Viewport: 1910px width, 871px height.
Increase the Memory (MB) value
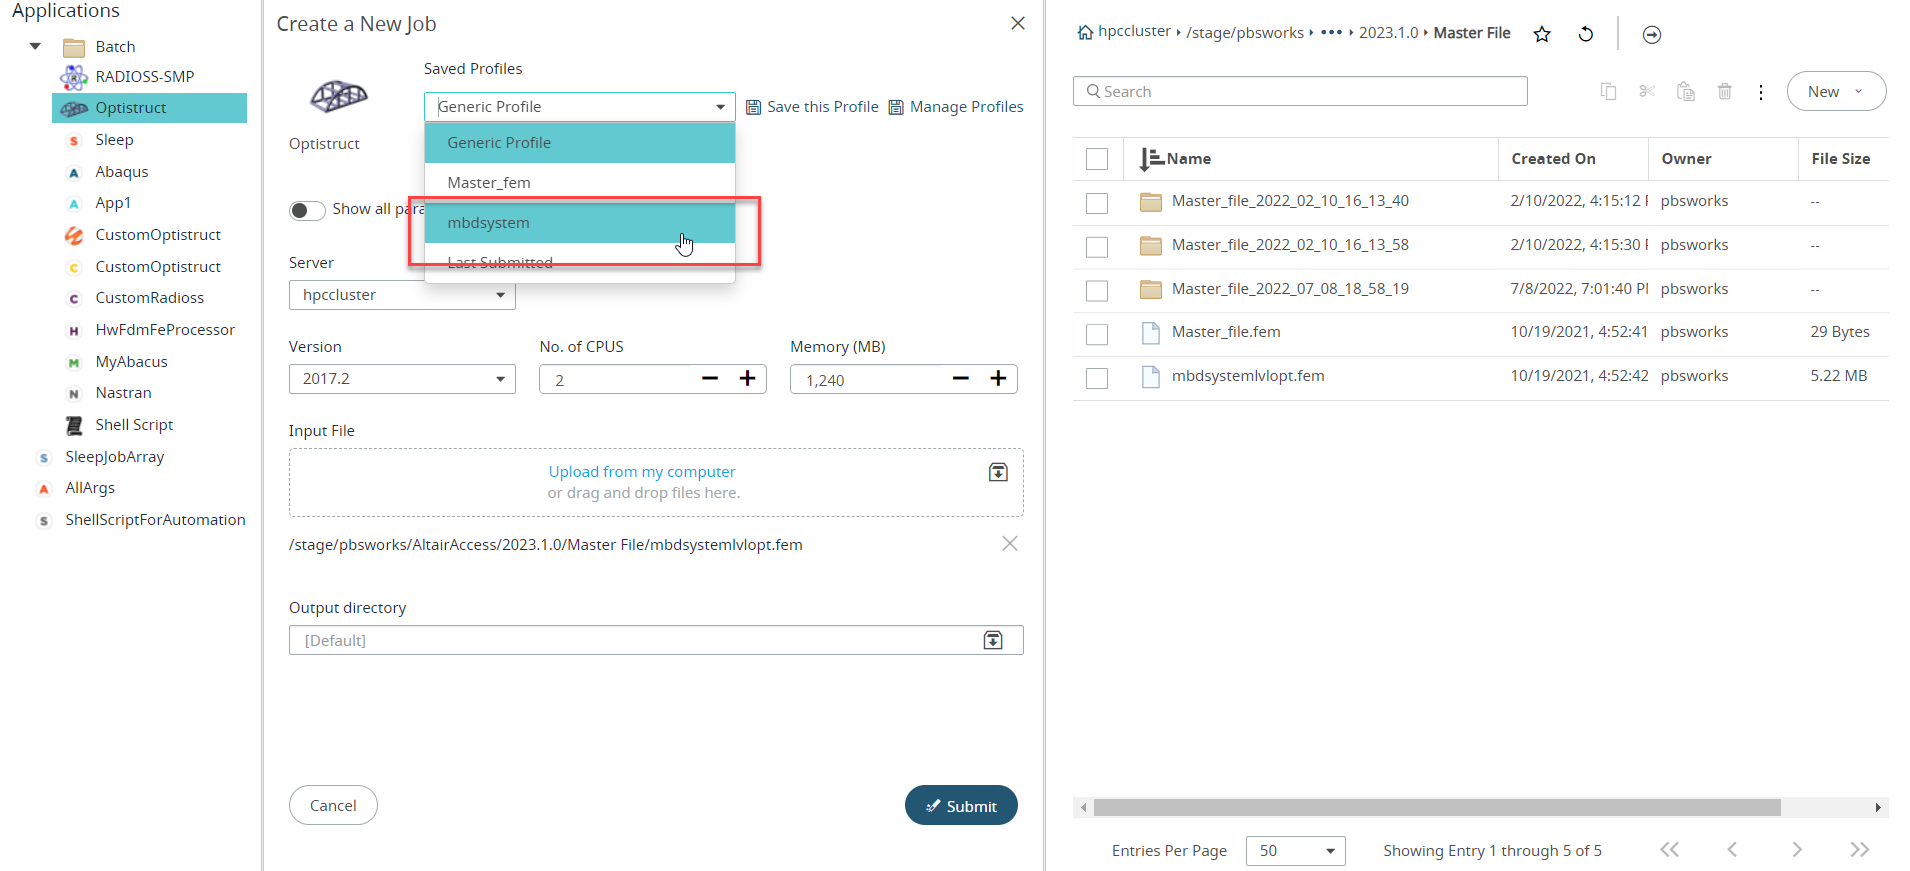[998, 378]
